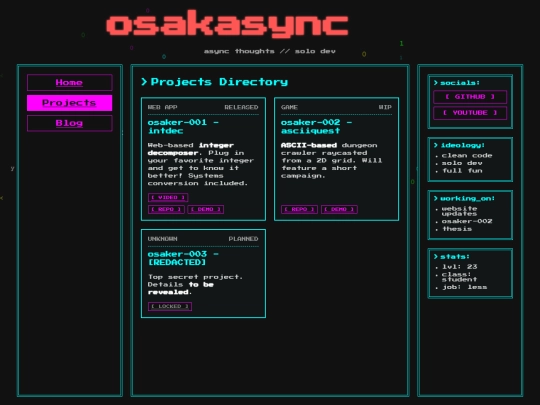Image resolution: width=540 pixels, height=405 pixels.
Task: Click the WIP status label
Action: point(385,107)
